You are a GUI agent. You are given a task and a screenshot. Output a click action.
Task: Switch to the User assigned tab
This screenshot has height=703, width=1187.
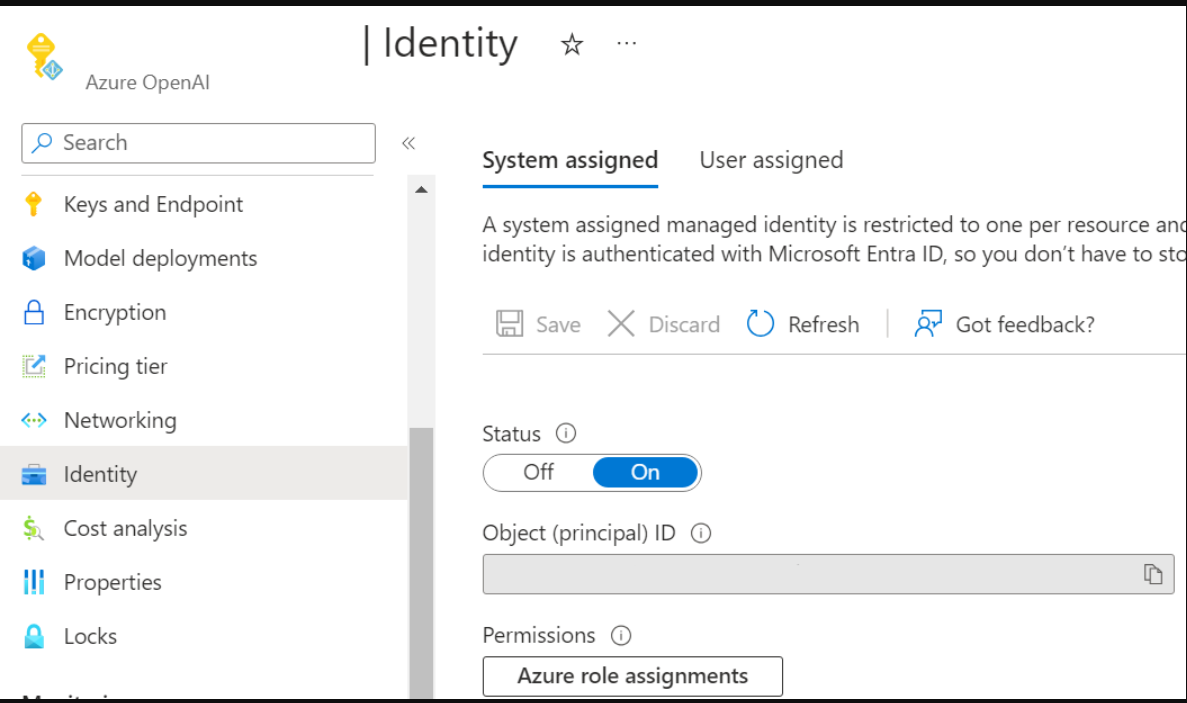point(771,160)
